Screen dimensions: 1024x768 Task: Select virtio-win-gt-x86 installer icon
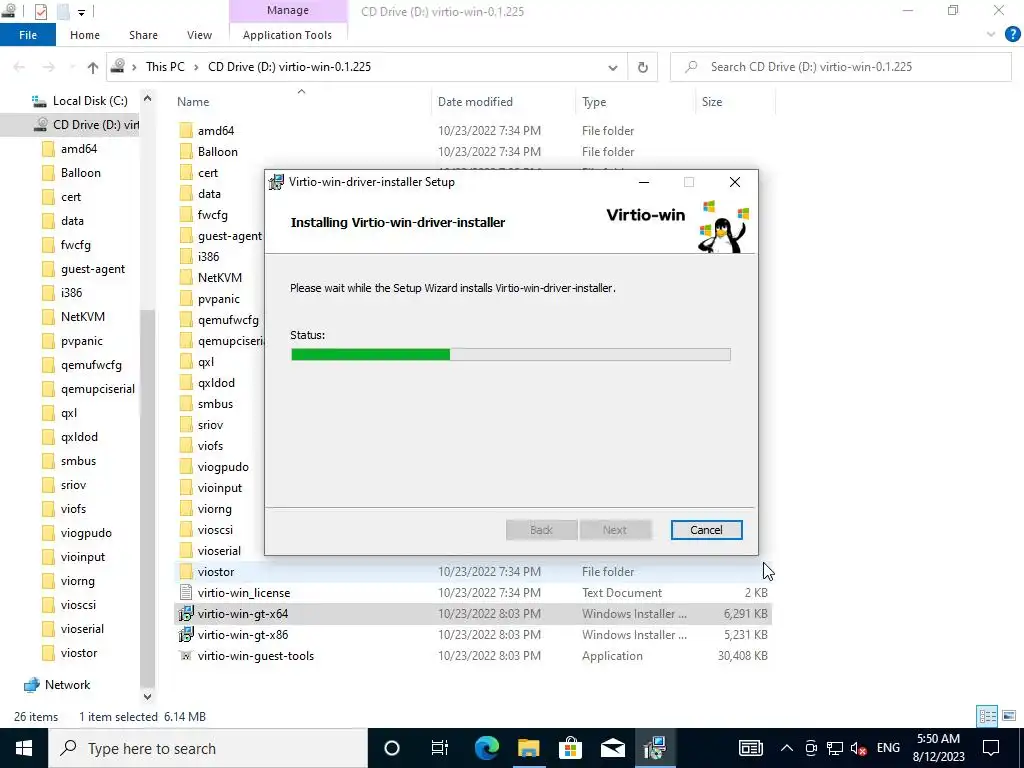pos(186,634)
